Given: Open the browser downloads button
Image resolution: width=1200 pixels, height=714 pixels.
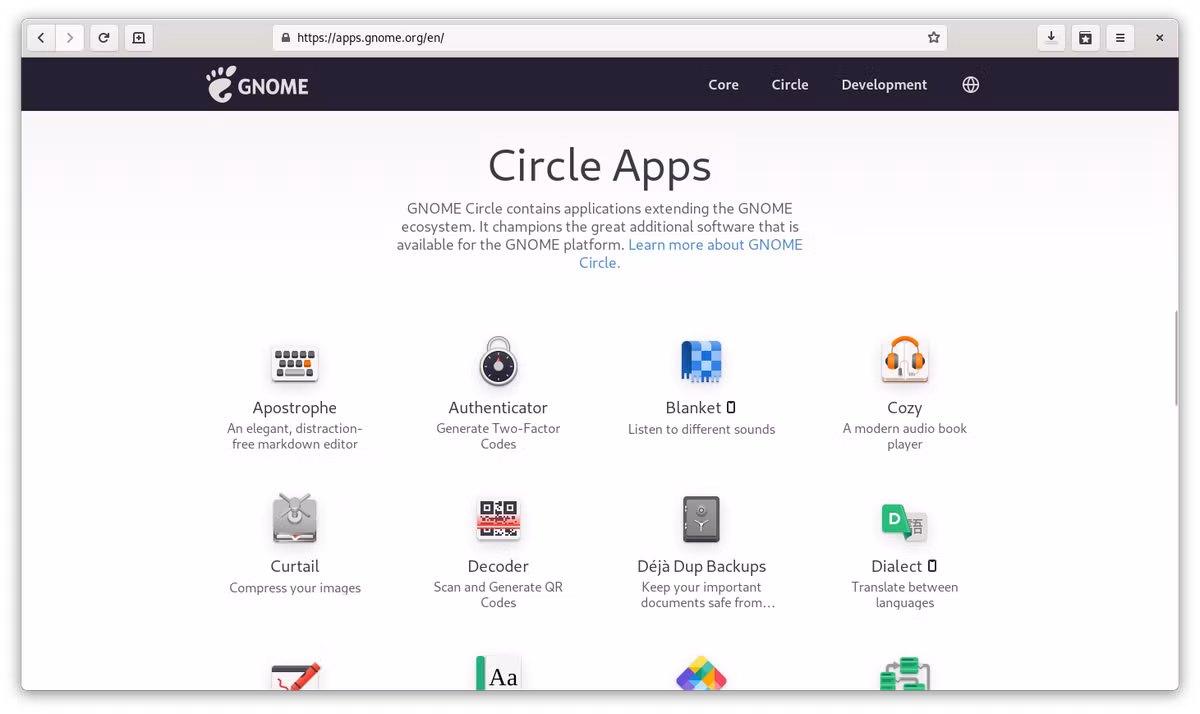Looking at the screenshot, I should coord(1051,38).
